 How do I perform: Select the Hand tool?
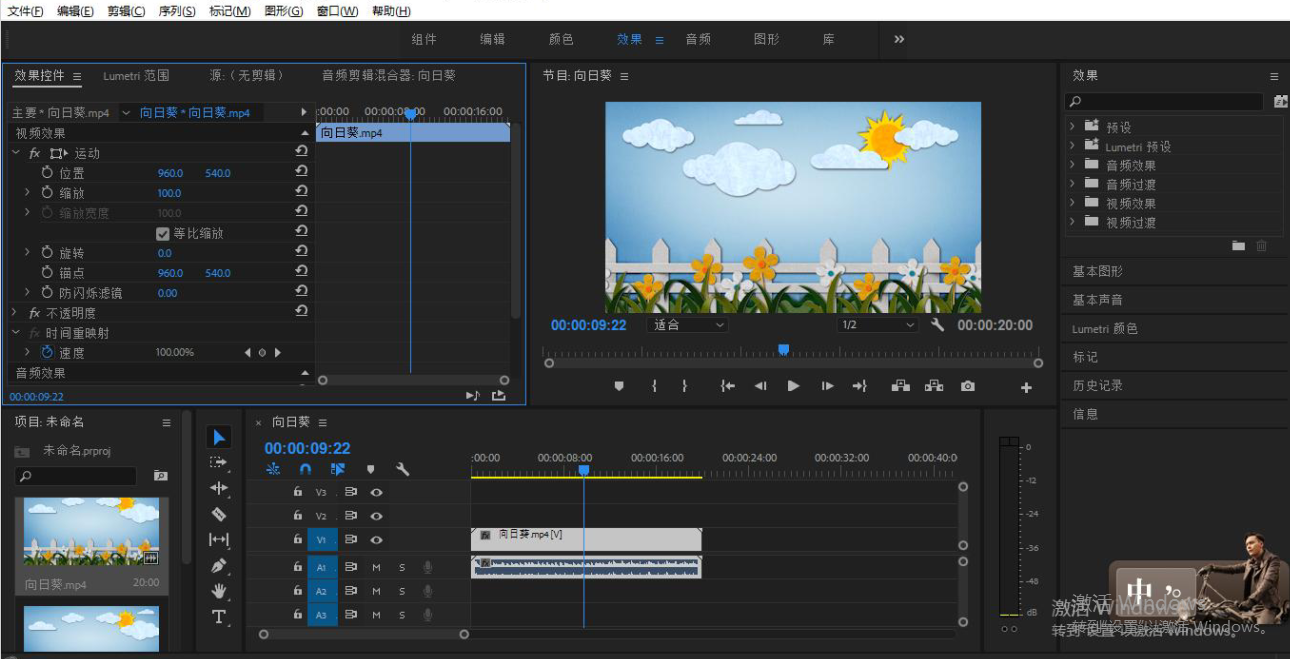(219, 591)
